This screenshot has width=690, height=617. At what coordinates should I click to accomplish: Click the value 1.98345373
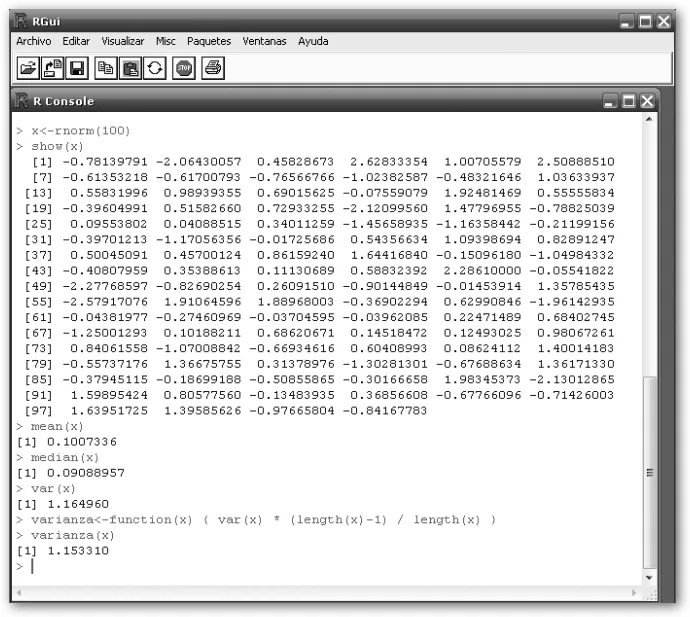click(482, 380)
